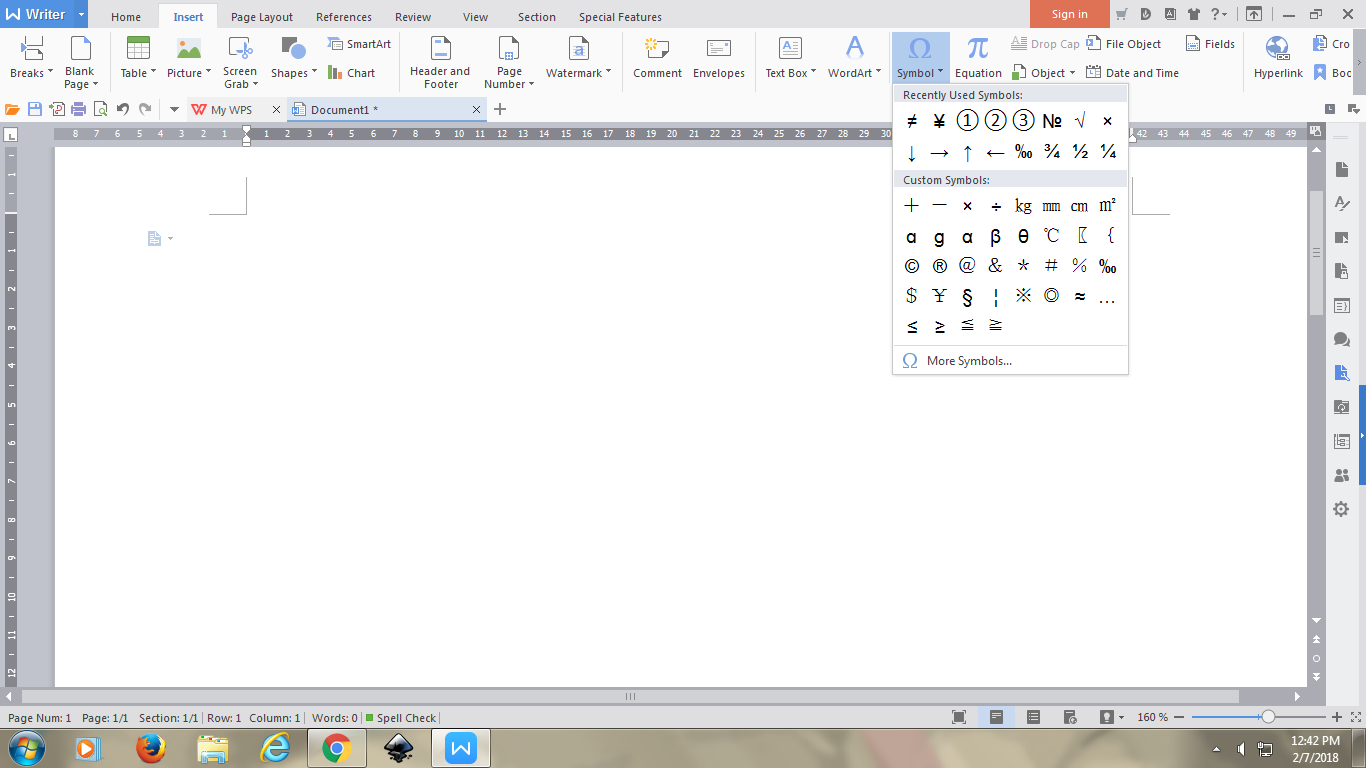
Task: Insert a Hyperlink
Action: coord(1277,57)
